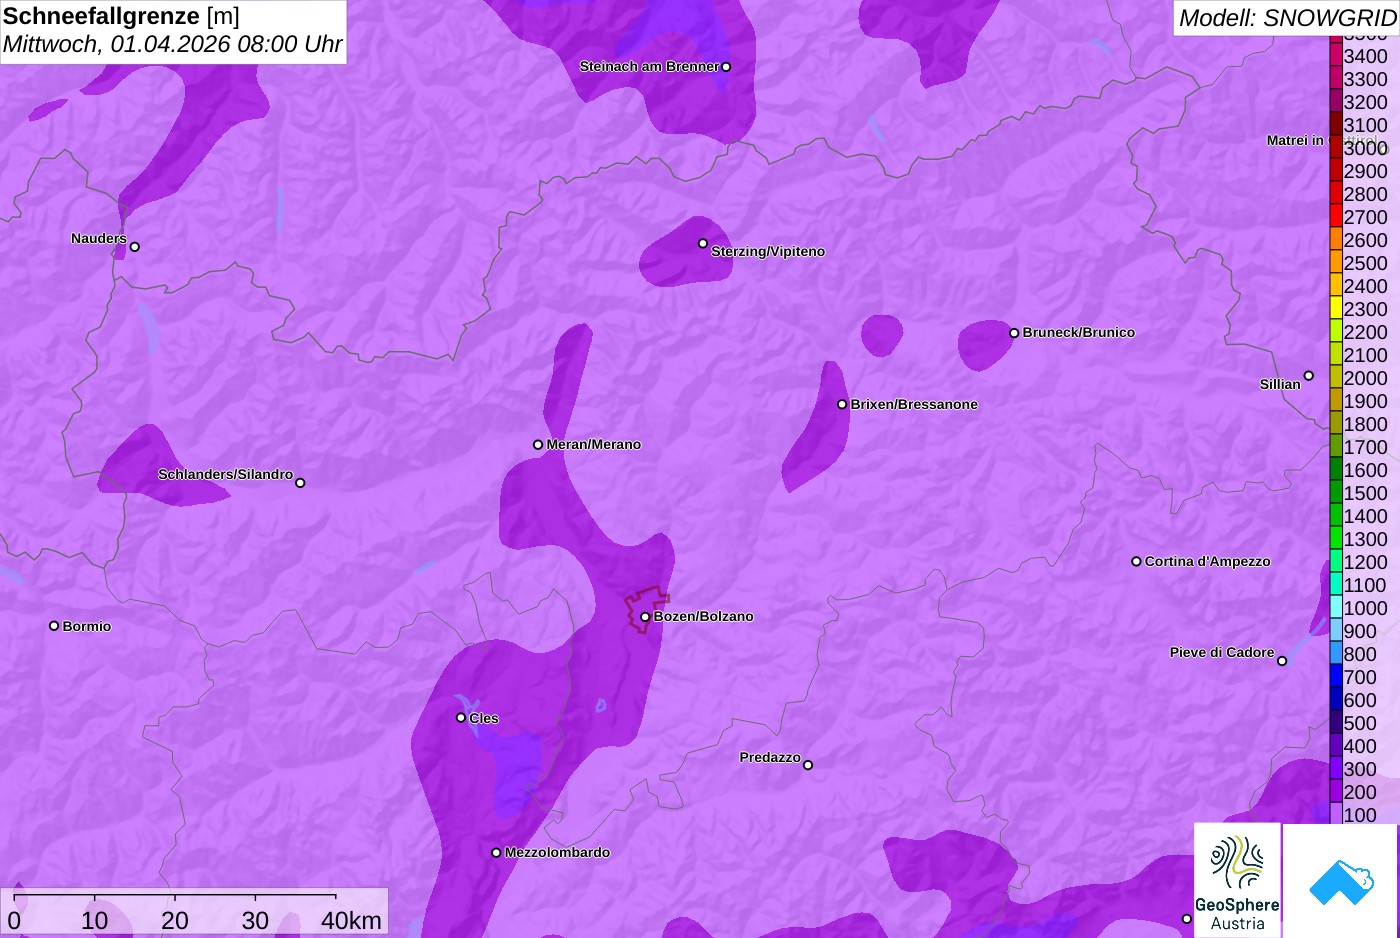Click the 40km scale bar label
This screenshot has width=1400, height=938.
[351, 921]
